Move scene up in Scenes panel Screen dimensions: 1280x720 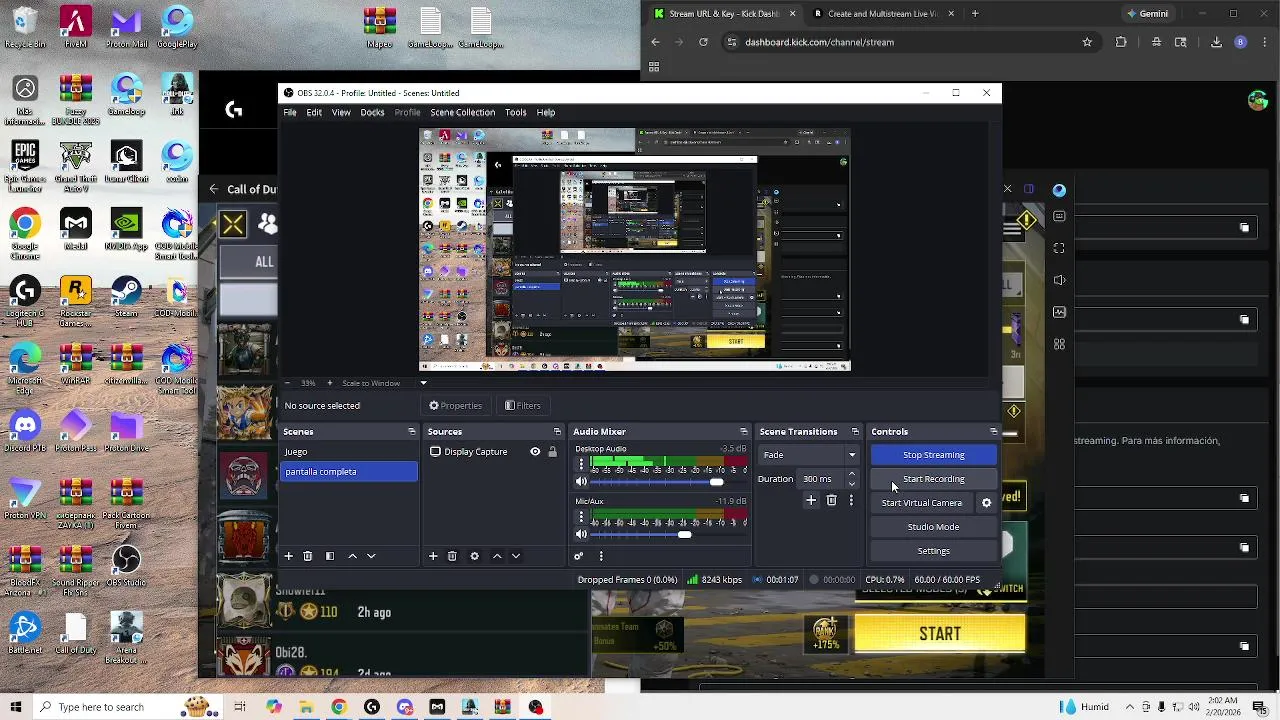click(352, 556)
